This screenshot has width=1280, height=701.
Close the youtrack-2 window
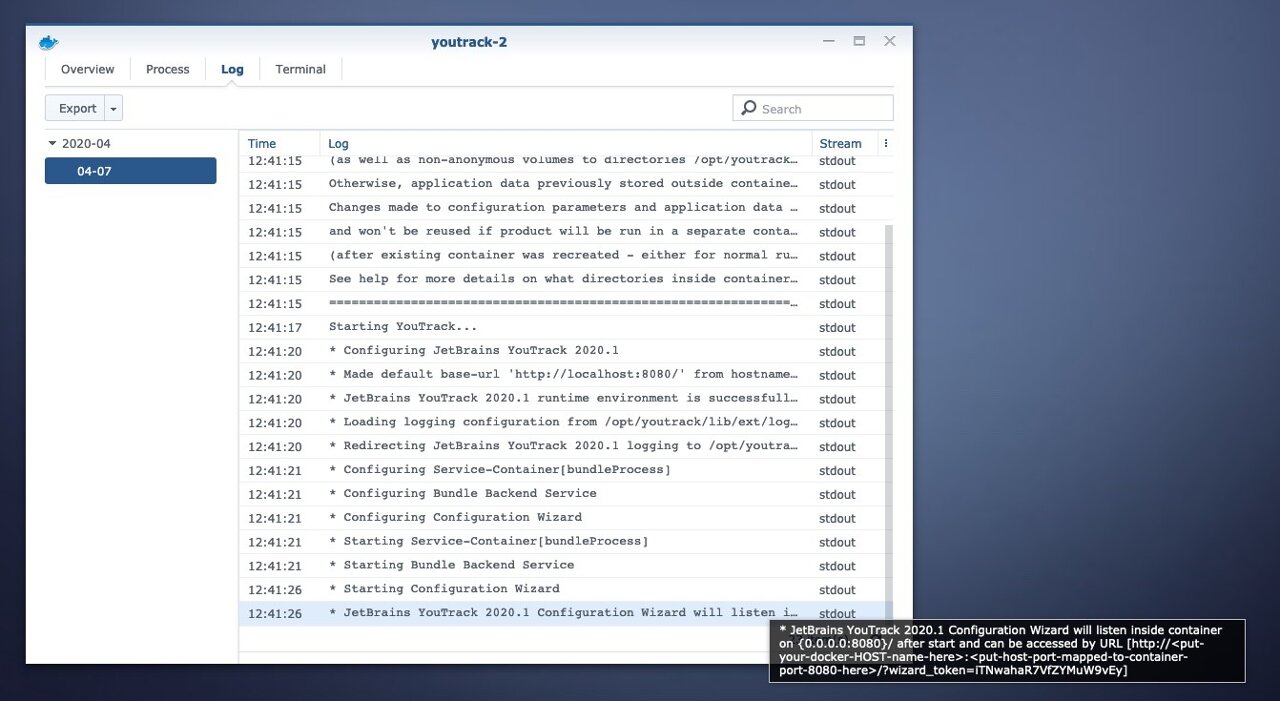click(889, 41)
